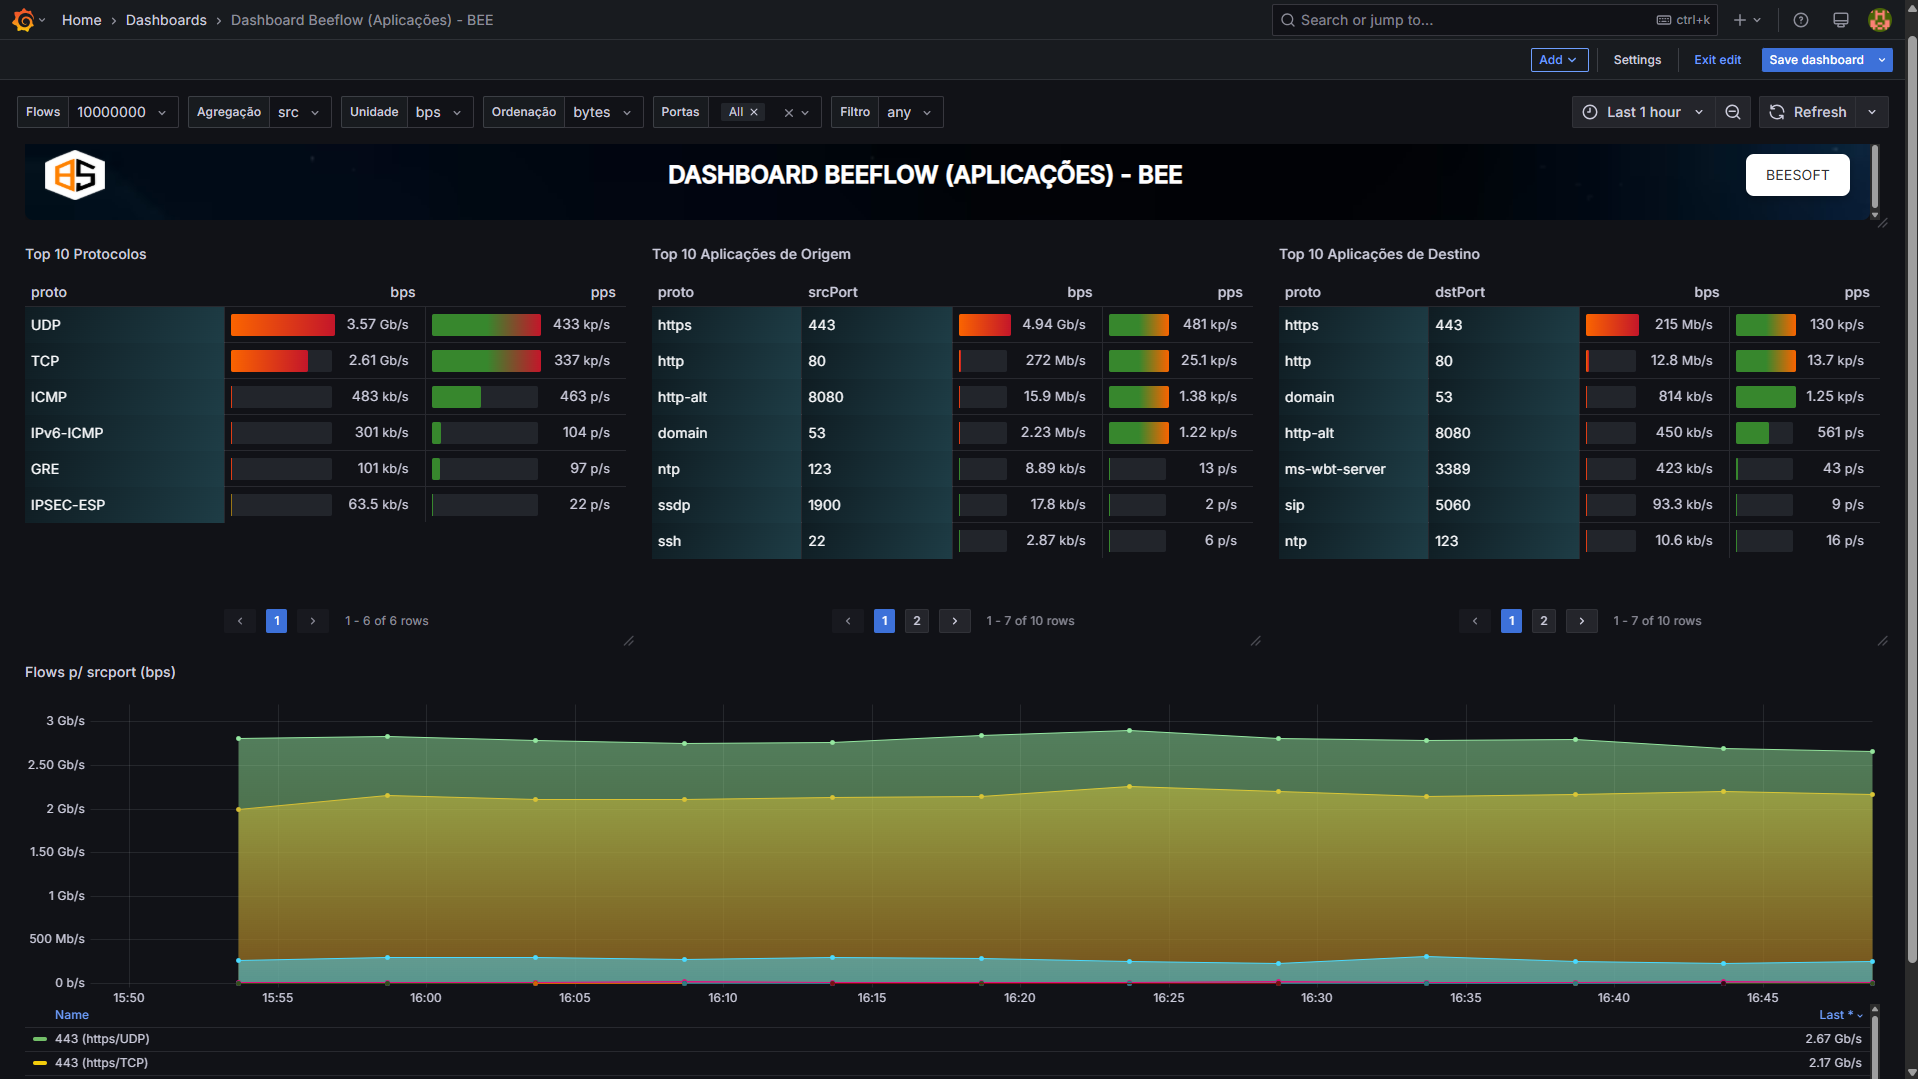The image size is (1918, 1079).
Task: Open the news feed monitor icon
Action: pyautogui.click(x=1840, y=20)
